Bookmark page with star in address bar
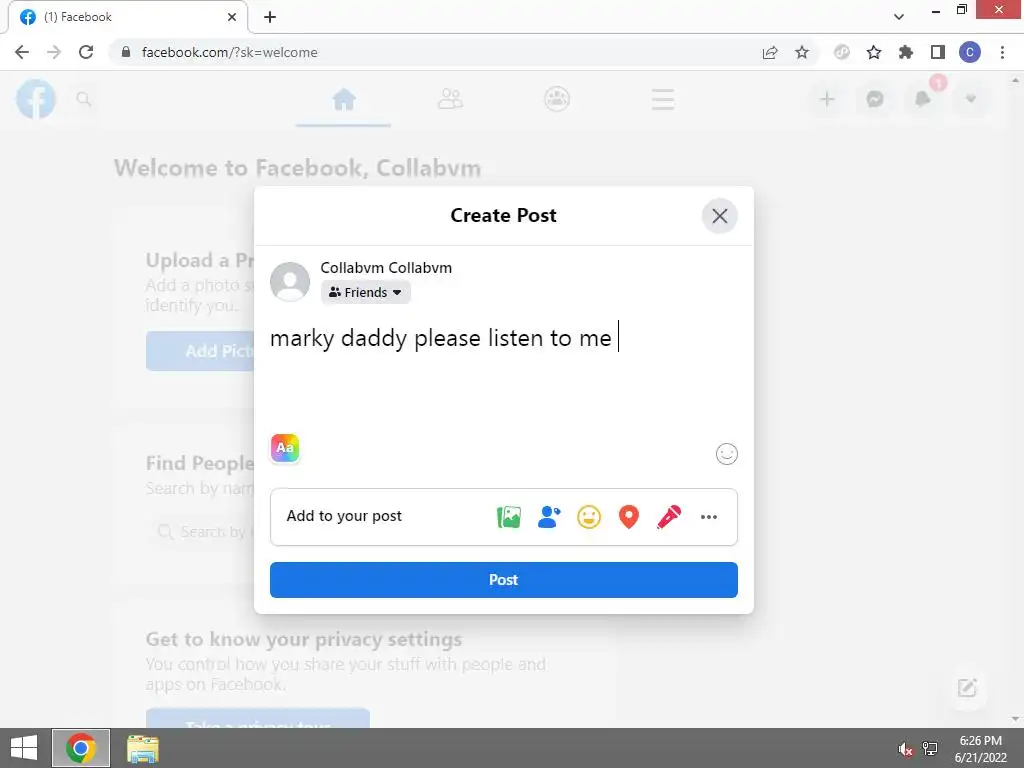Viewport: 1024px width, 768px height. point(802,52)
